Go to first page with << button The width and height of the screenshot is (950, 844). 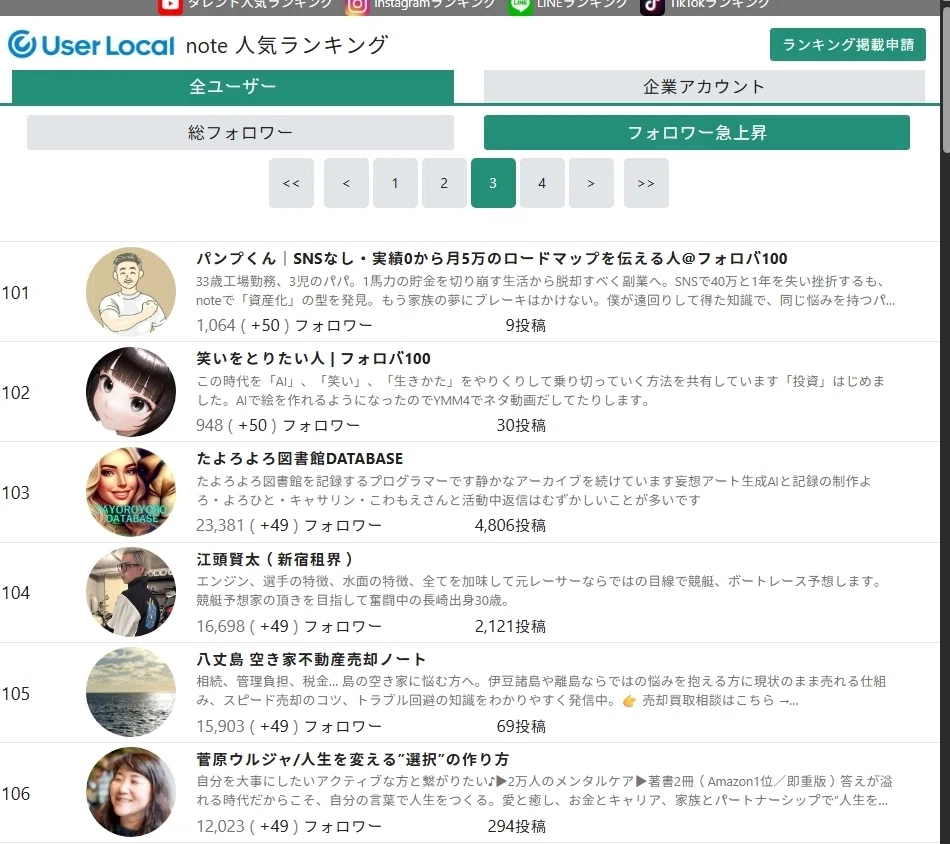[x=291, y=183]
